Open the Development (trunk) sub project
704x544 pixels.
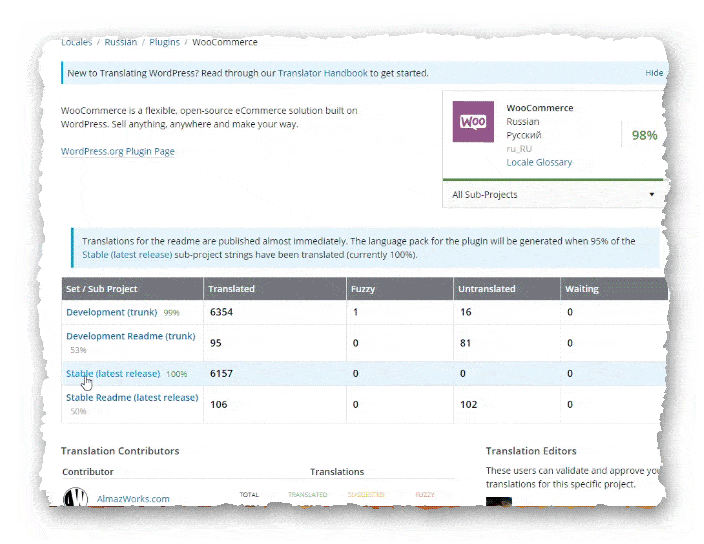111,312
